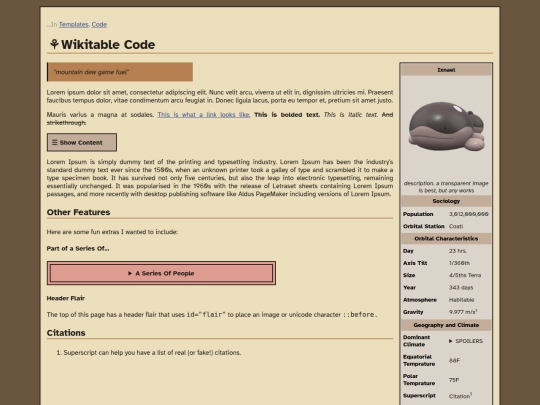Screen dimensions: 540x405
Task: Click the flair icon beside Wikitable Code
Action: (54, 44)
